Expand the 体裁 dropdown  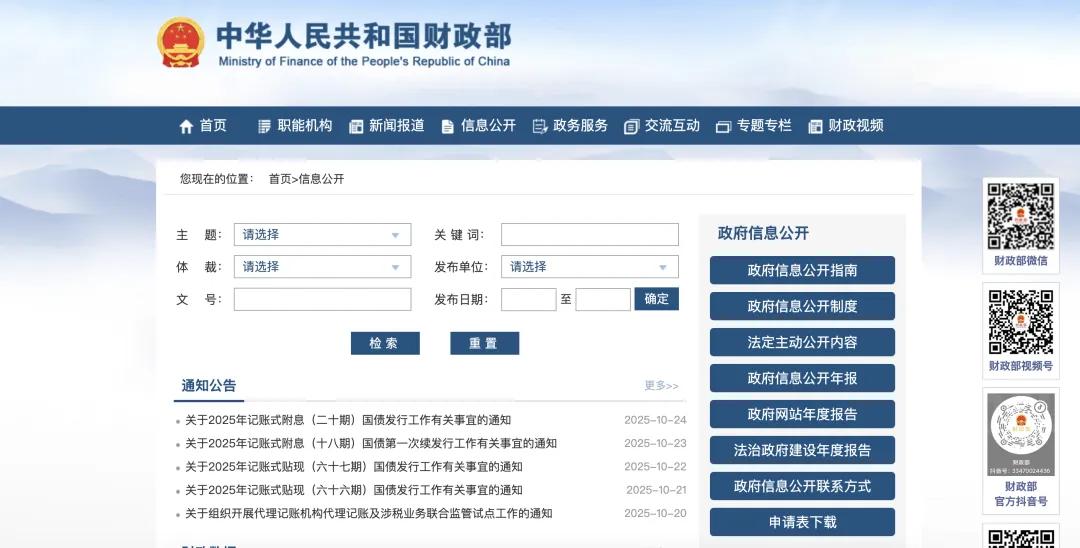tap(322, 267)
